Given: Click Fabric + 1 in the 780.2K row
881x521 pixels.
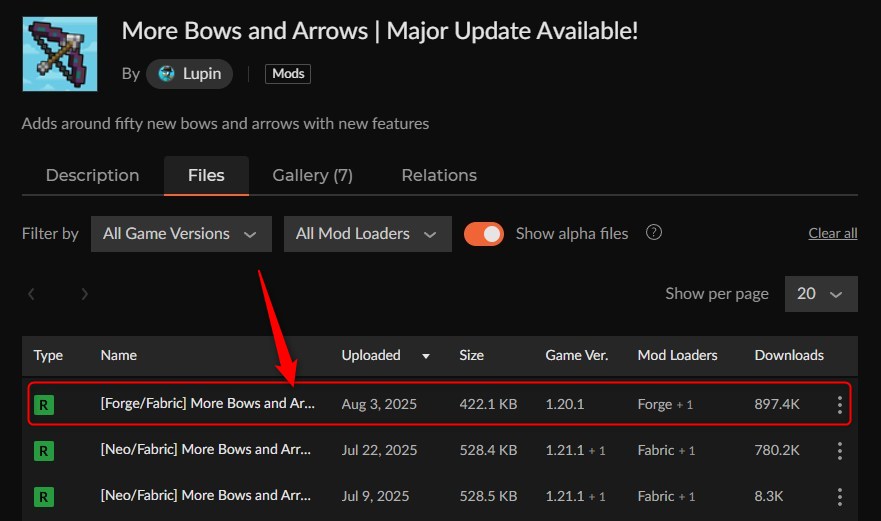Looking at the screenshot, I should [666, 450].
